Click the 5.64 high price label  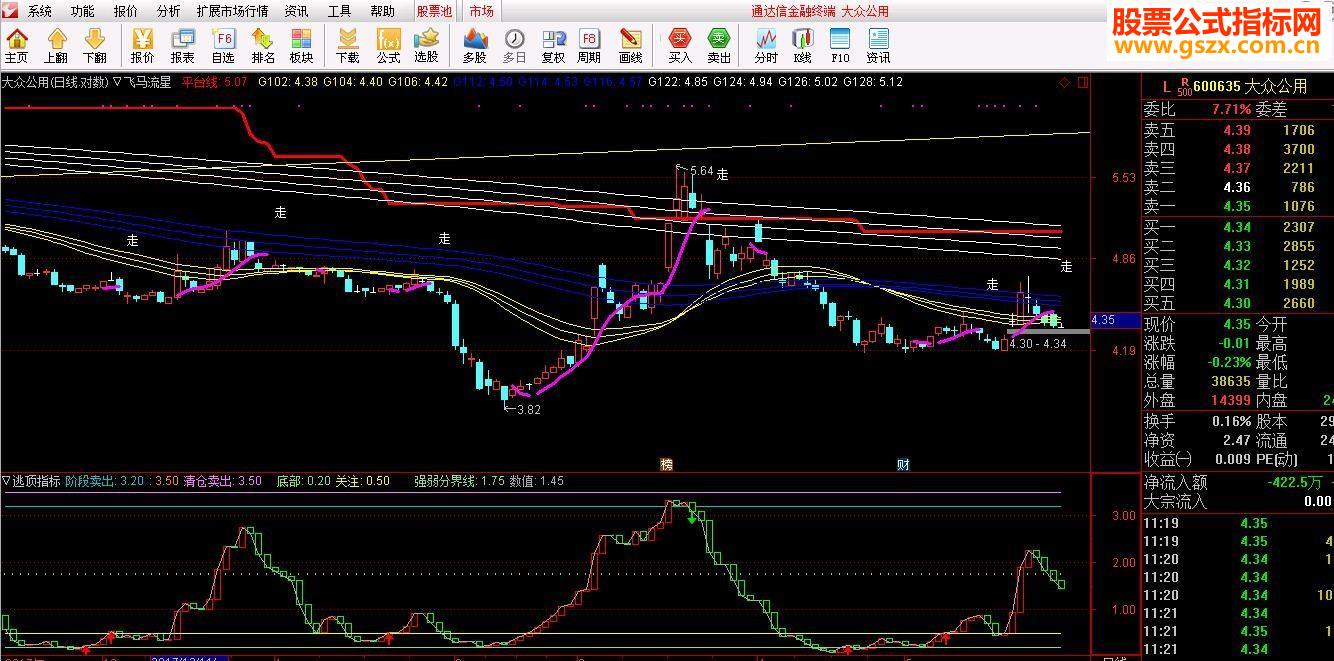click(701, 171)
